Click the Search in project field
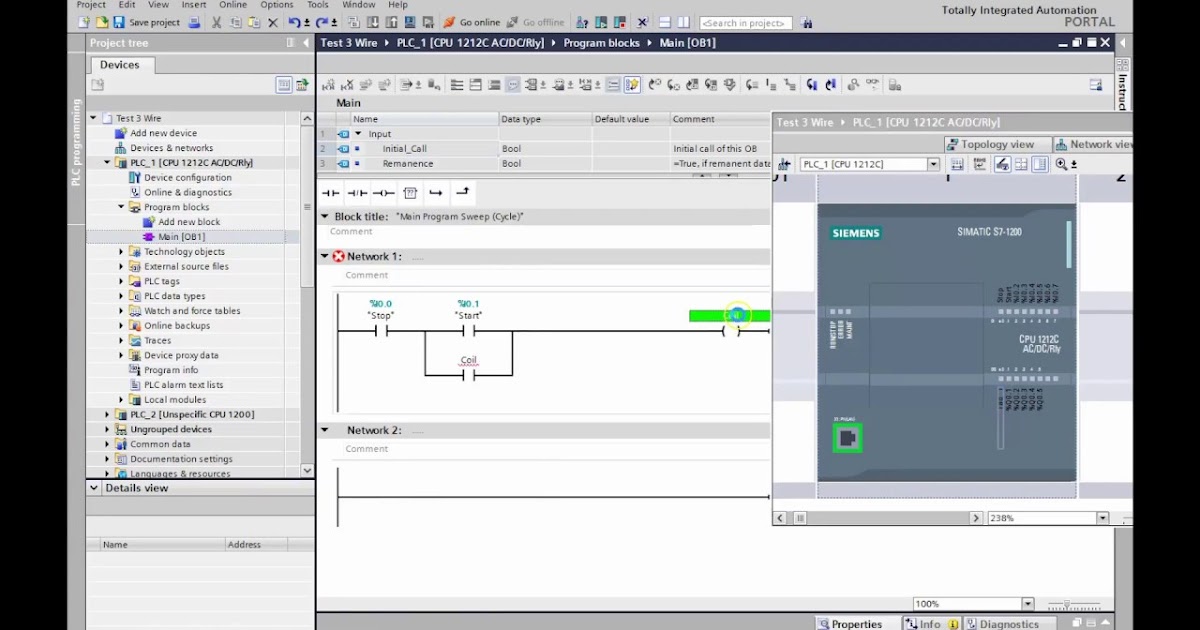Screen dimensions: 1200x630 pyautogui.click(x=746, y=23)
